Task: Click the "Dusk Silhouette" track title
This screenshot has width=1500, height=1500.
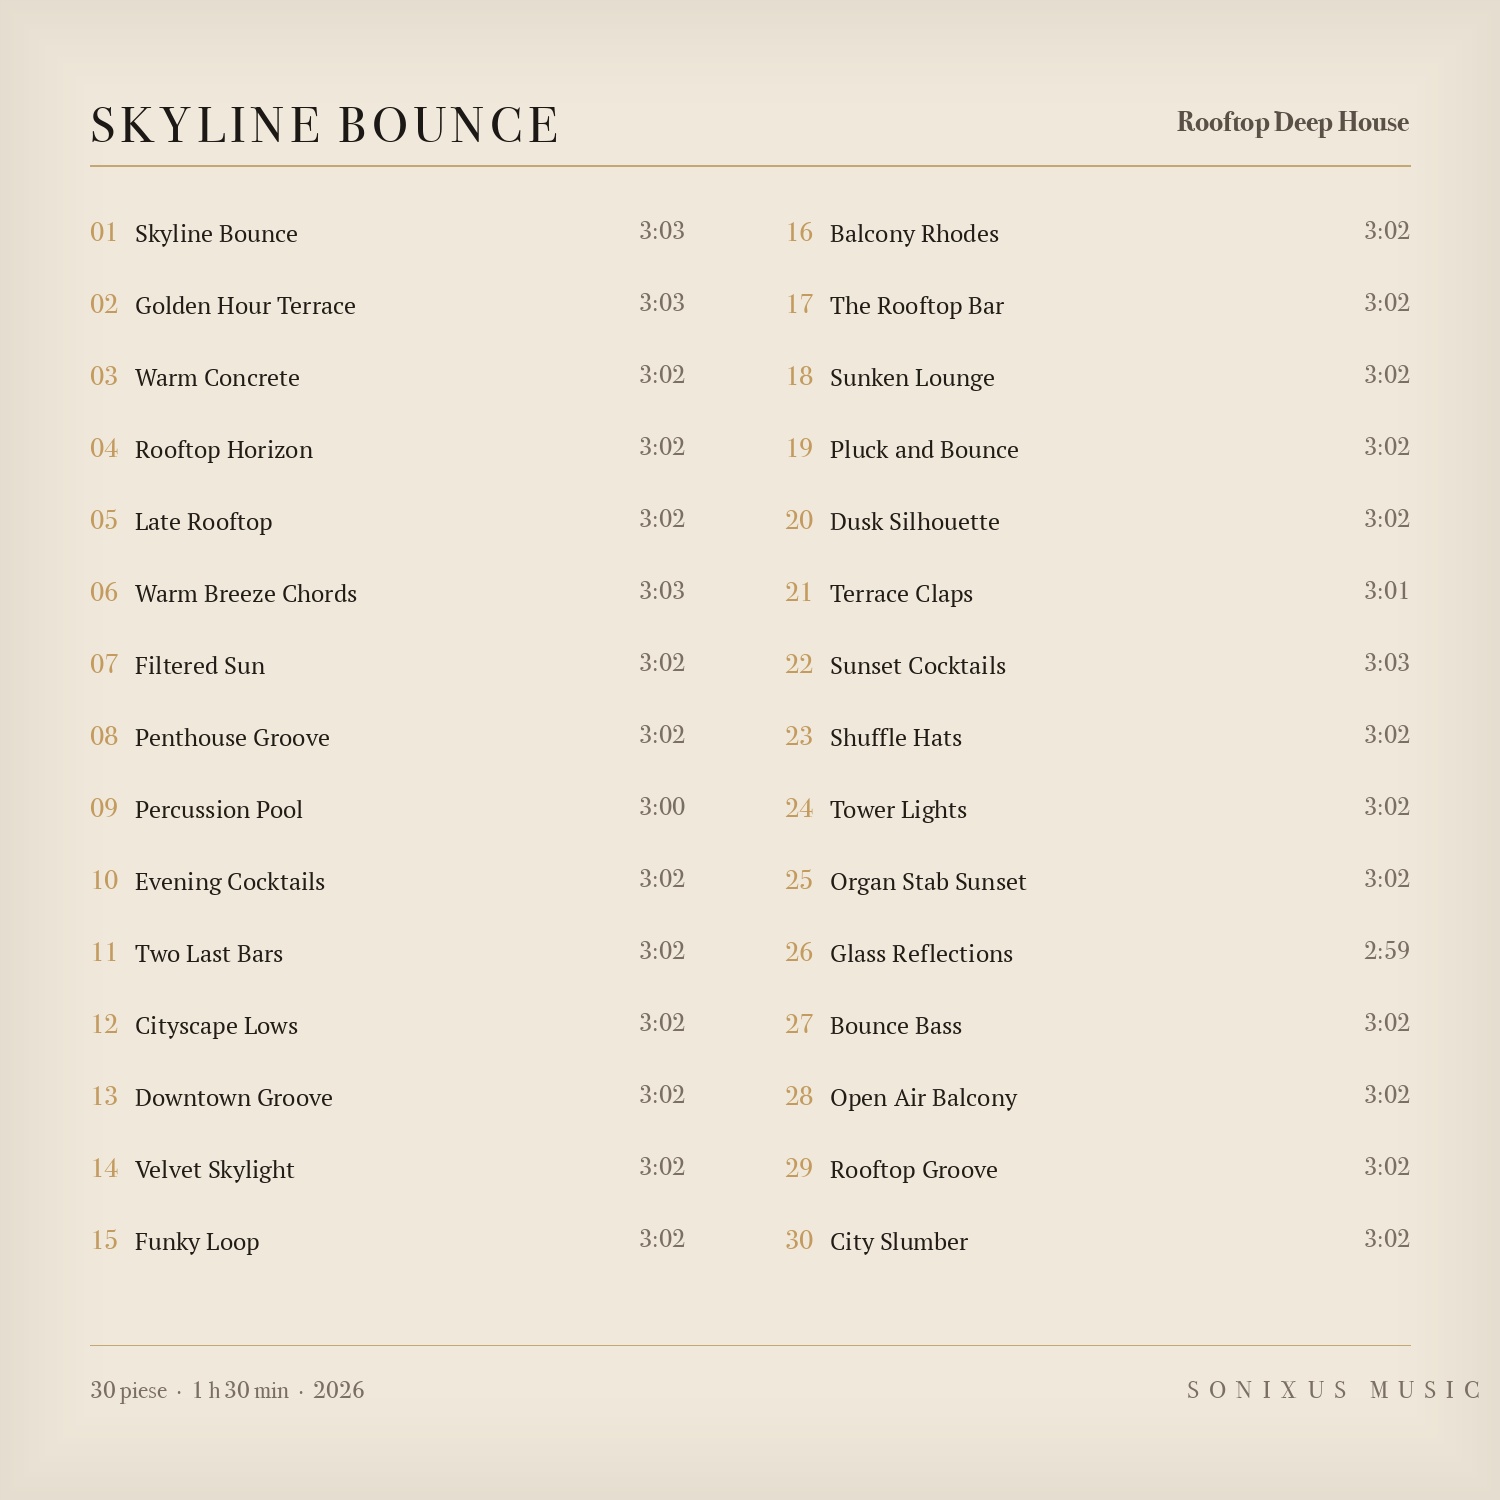Action: [915, 521]
